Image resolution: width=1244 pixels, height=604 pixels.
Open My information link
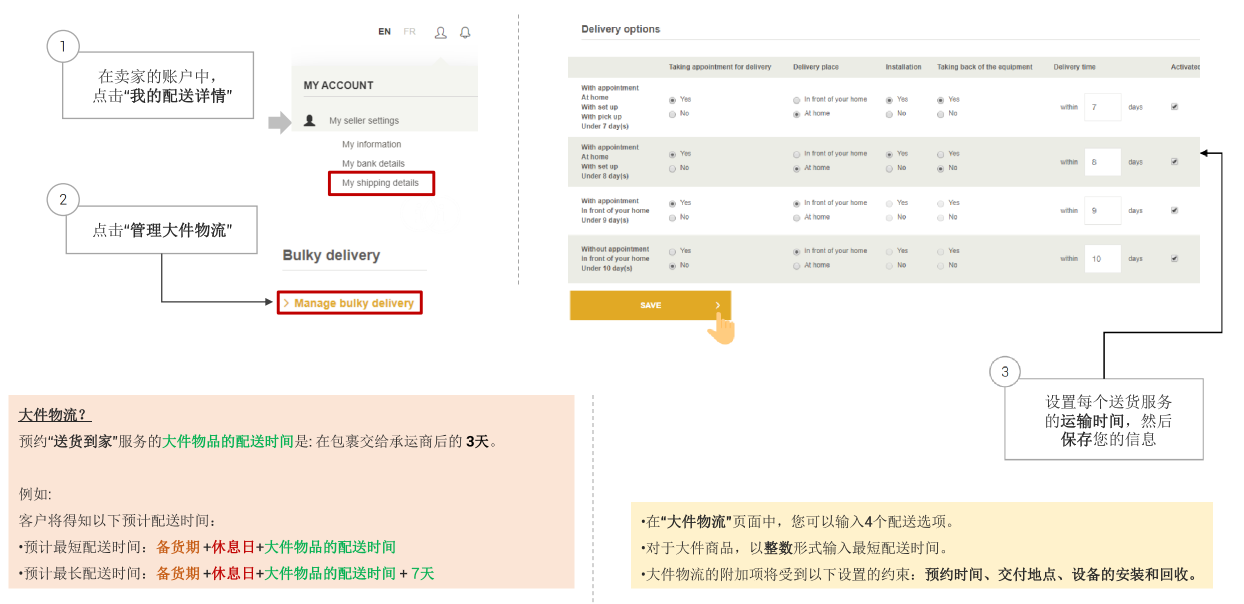pos(371,145)
